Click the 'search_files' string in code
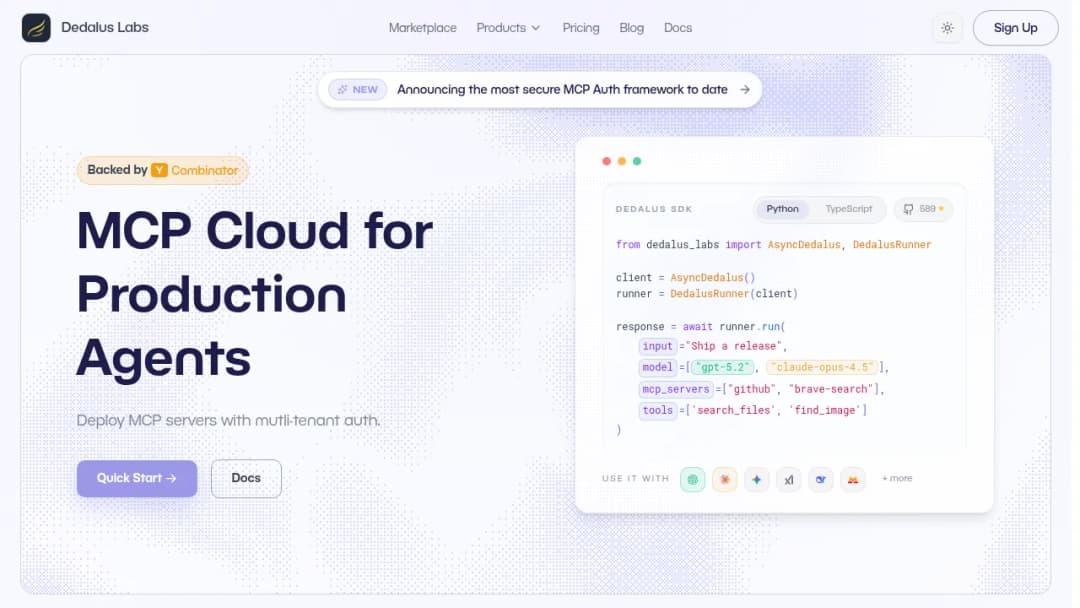The width and height of the screenshot is (1080, 608). [734, 411]
